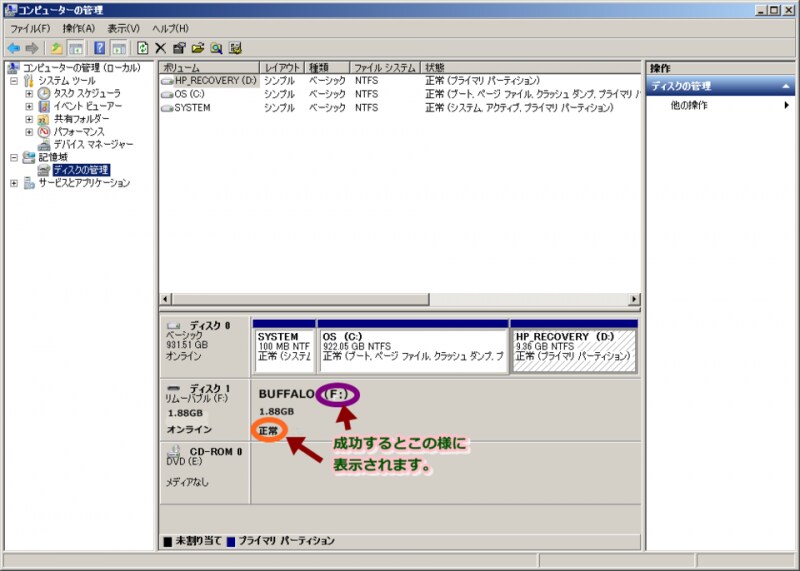Select デバイス マネージャー in the tree
800x571 pixels.
92,144
